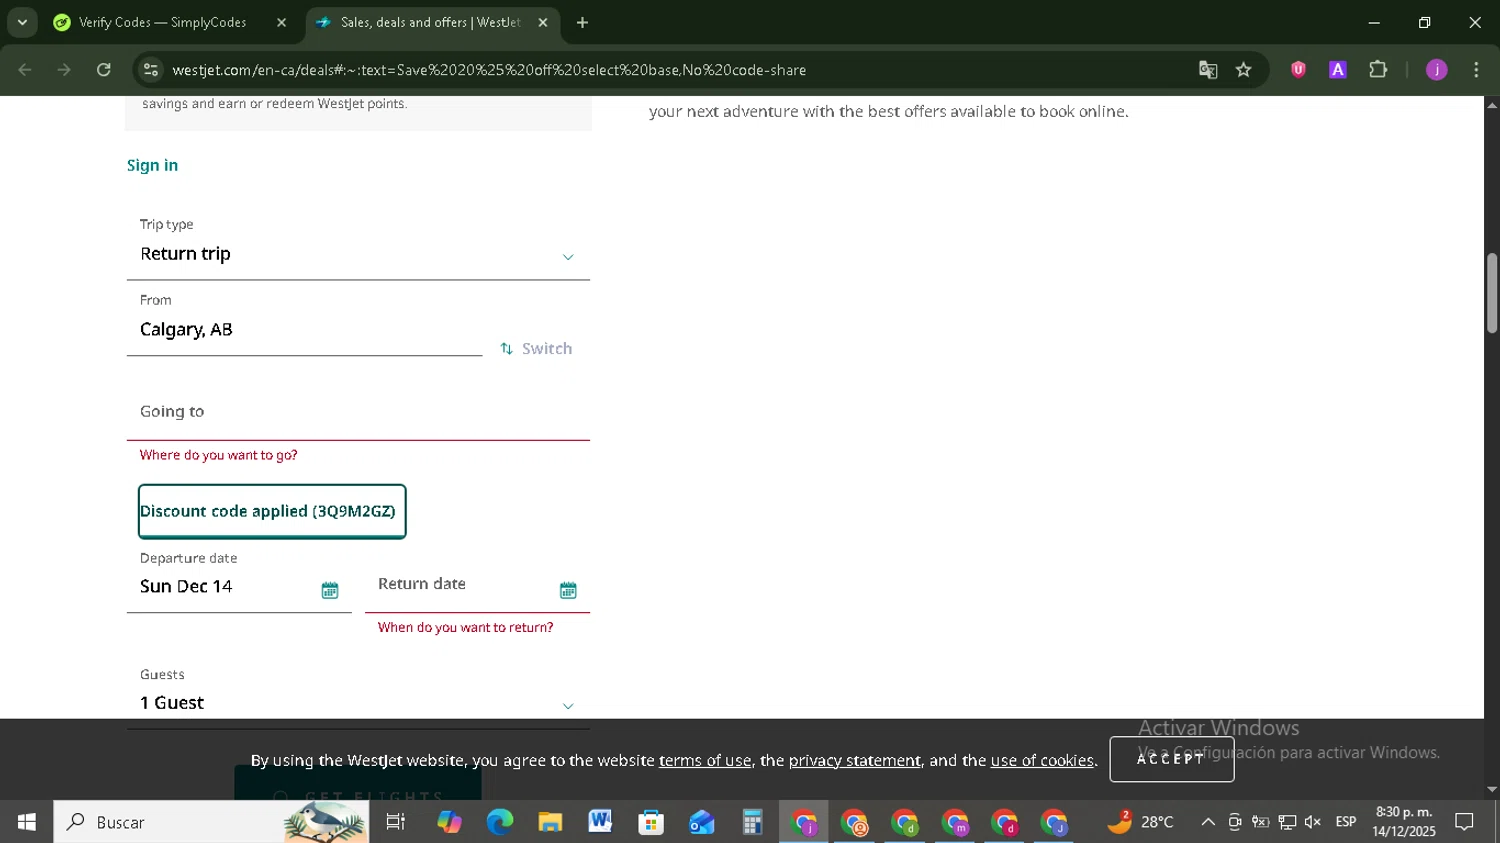
Task: Open the Extensions puzzle icon
Action: click(1378, 70)
